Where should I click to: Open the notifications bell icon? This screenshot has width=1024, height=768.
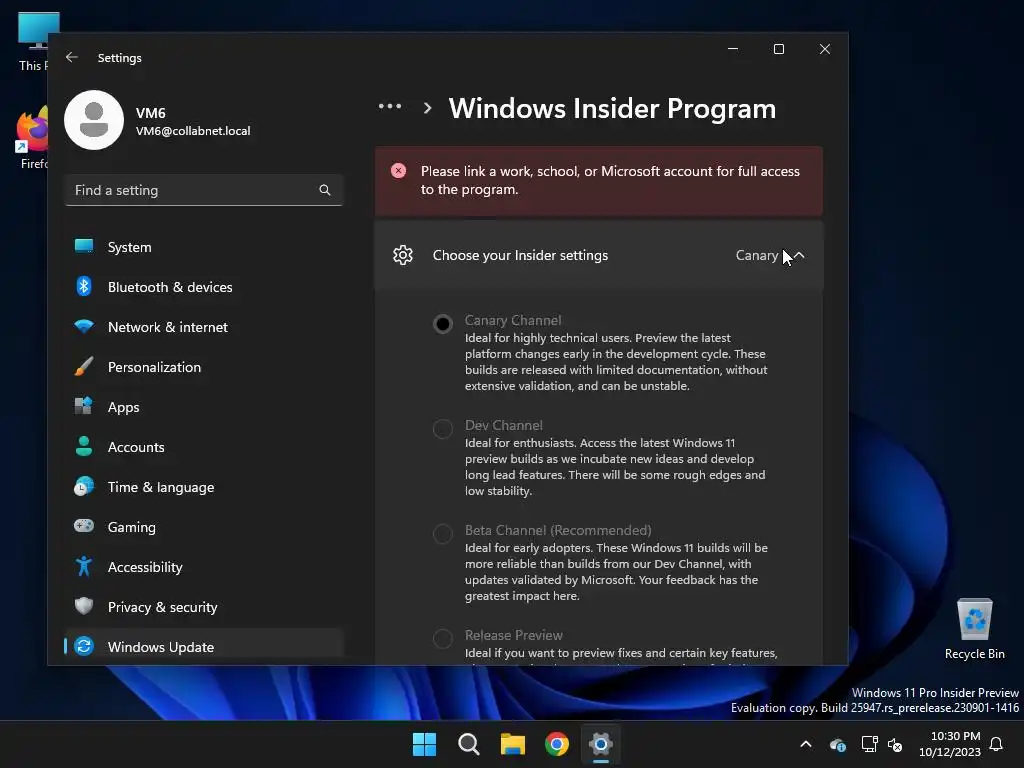click(996, 744)
